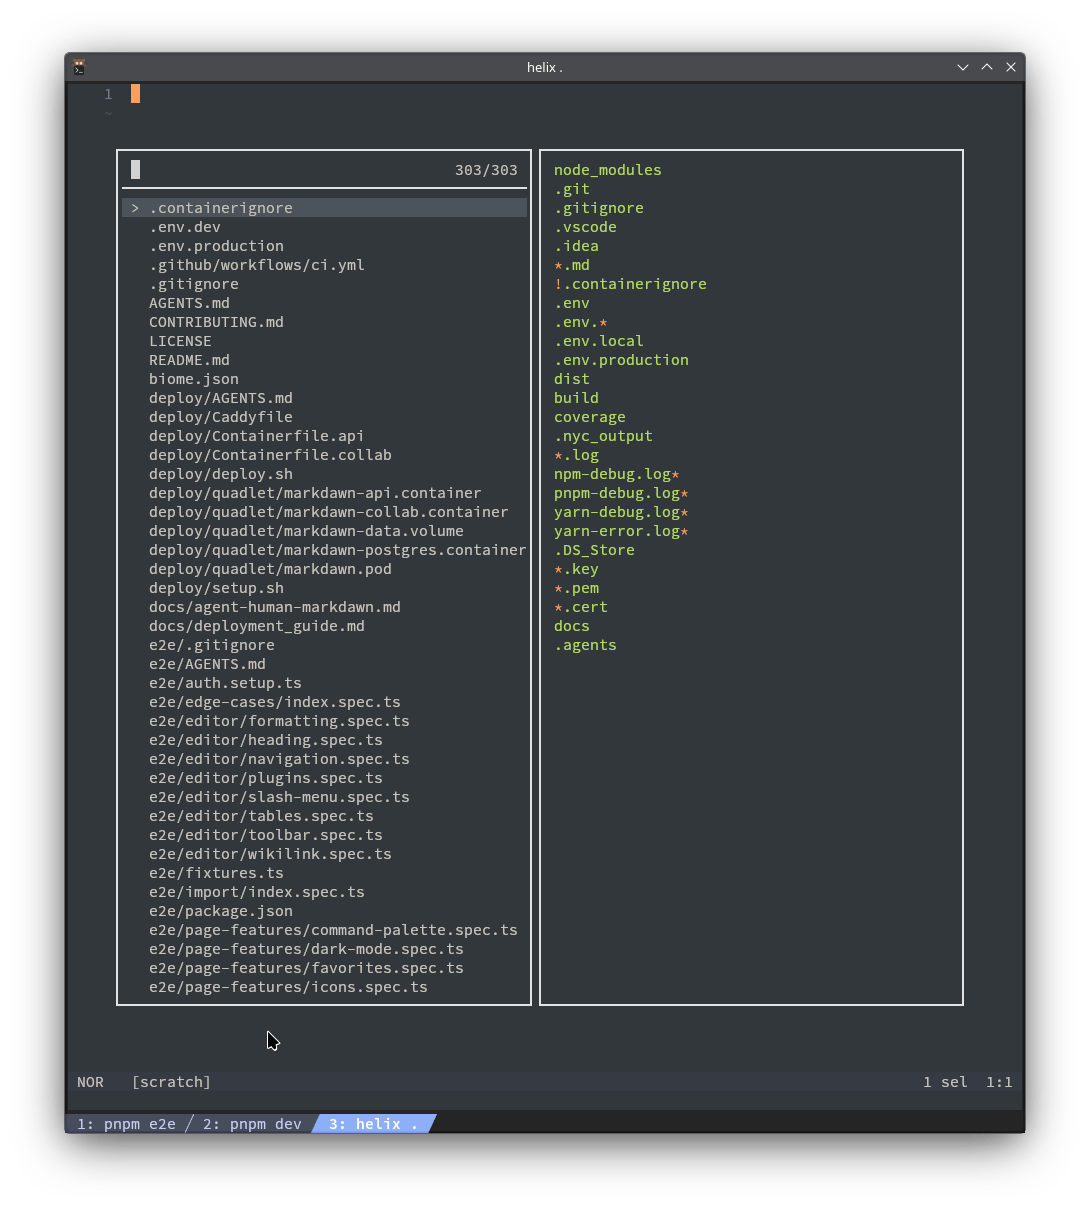Image resolution: width=1090 pixels, height=1210 pixels.
Task: Click .agents line in preview pane
Action: coord(585,645)
